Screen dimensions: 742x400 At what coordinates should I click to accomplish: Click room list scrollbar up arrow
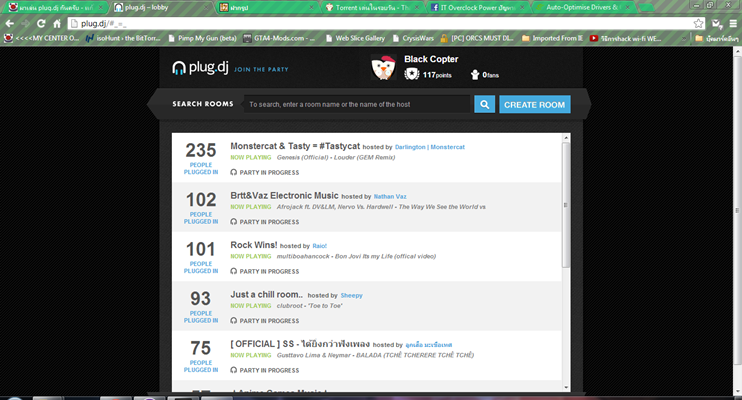click(565, 138)
